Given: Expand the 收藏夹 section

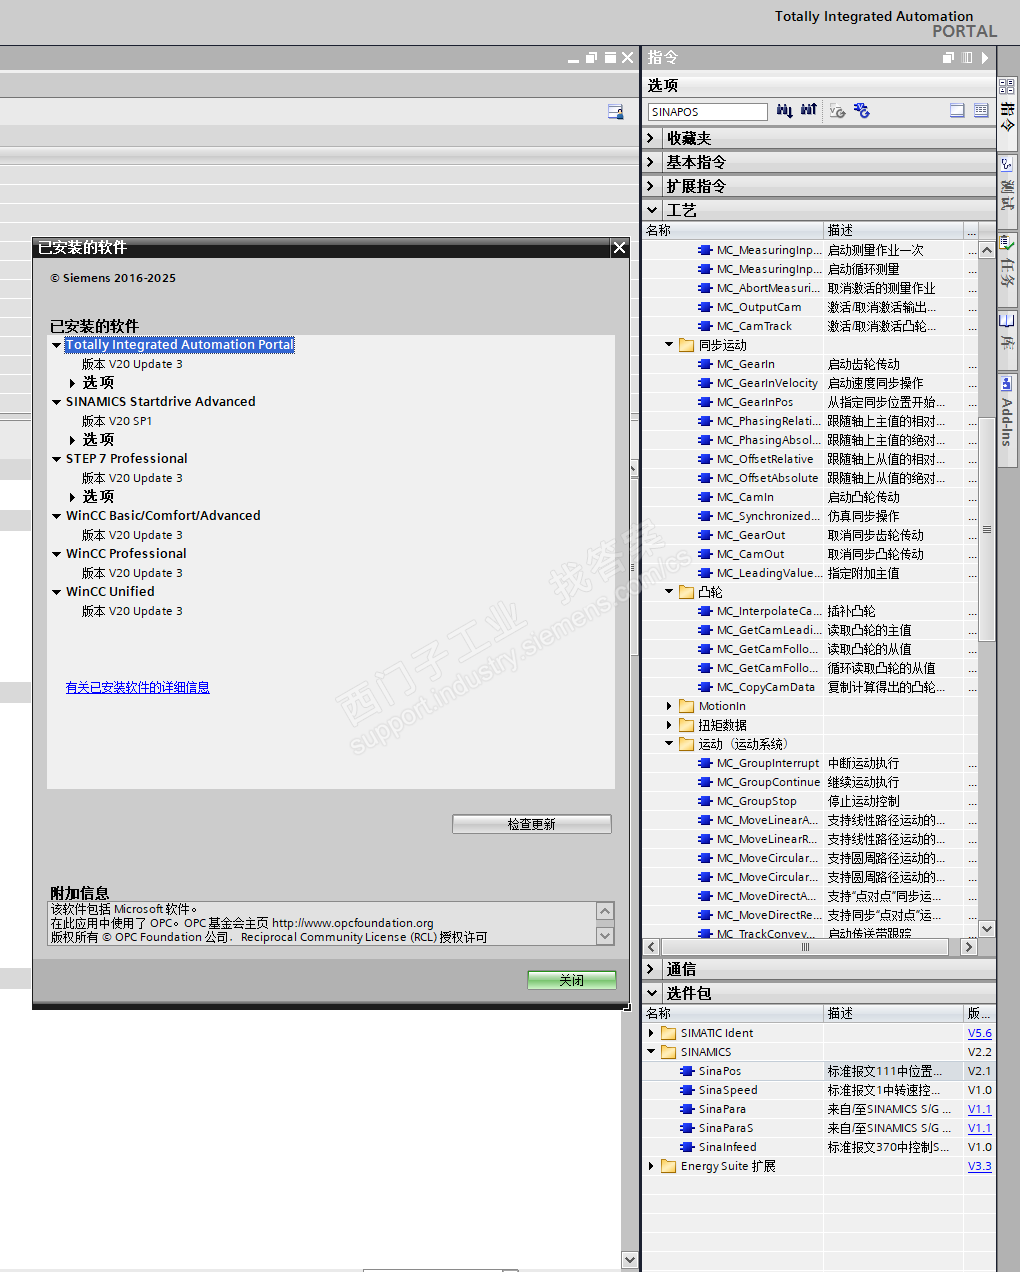Looking at the screenshot, I should tap(651, 138).
